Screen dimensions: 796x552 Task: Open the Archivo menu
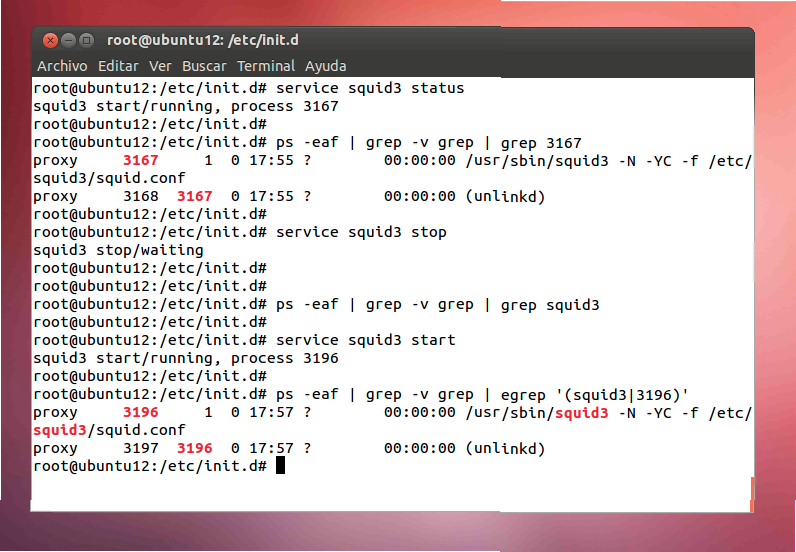click(62, 66)
